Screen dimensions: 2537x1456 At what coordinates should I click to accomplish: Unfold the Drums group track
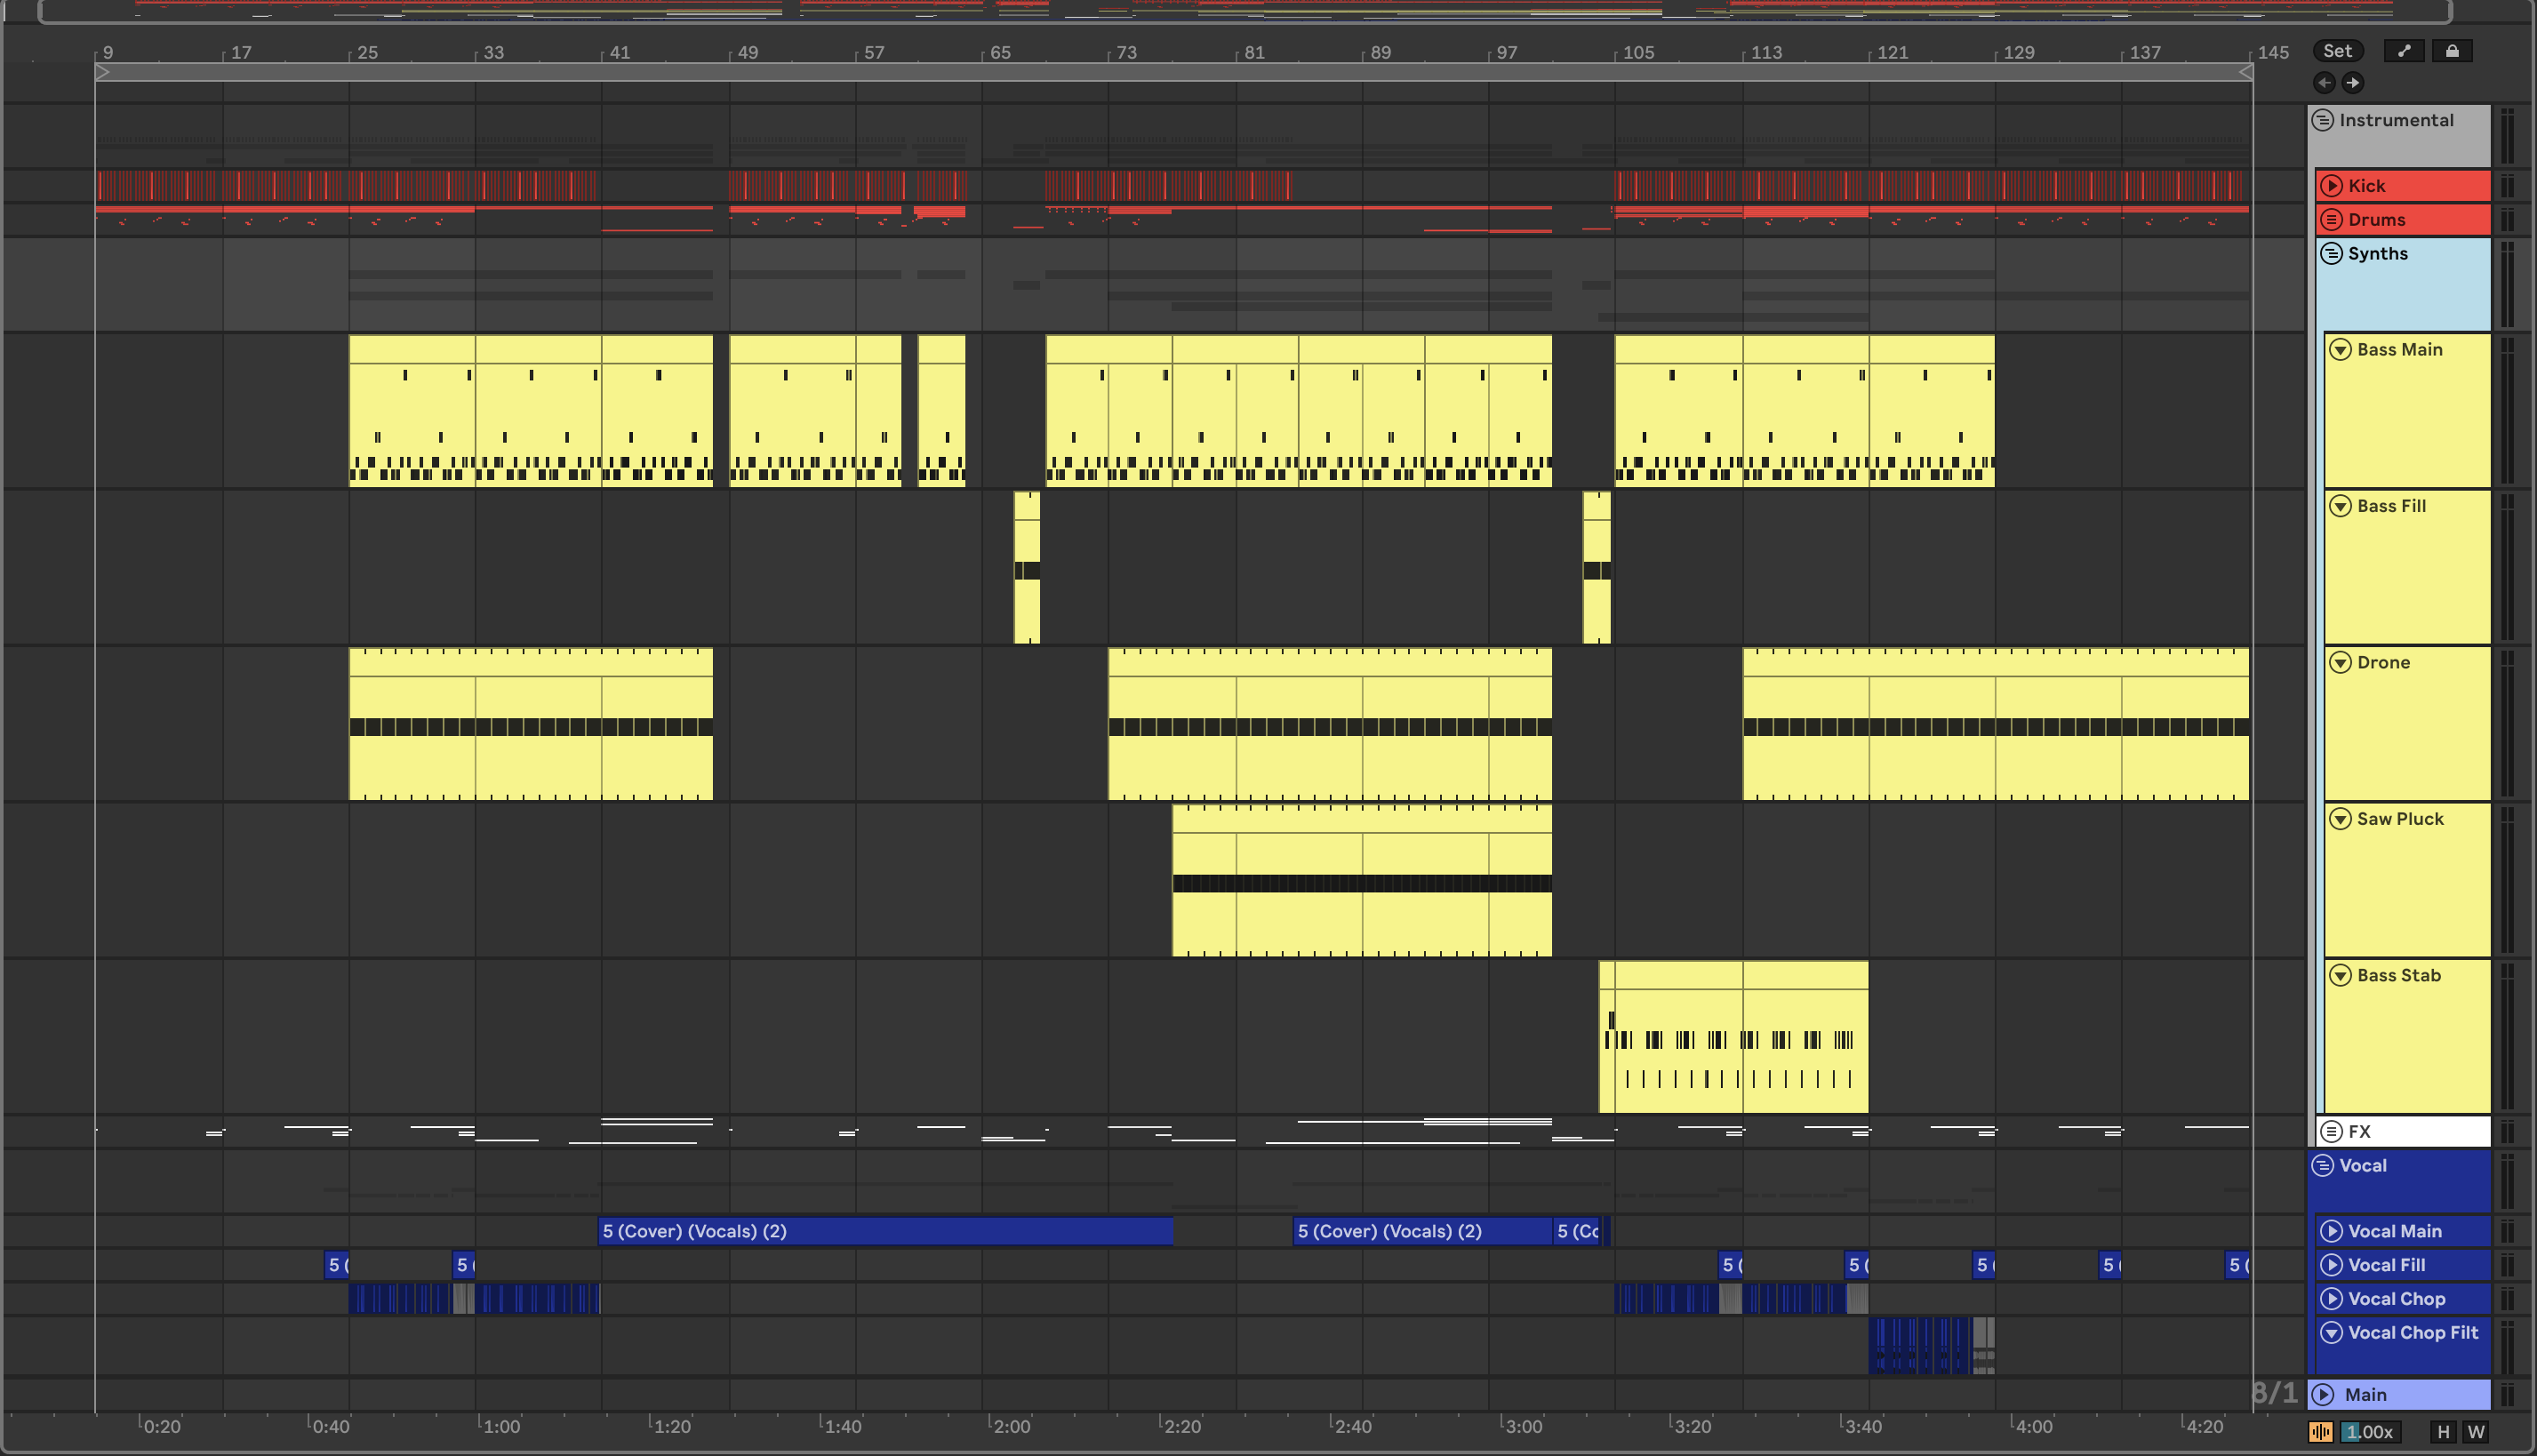pos(2331,219)
